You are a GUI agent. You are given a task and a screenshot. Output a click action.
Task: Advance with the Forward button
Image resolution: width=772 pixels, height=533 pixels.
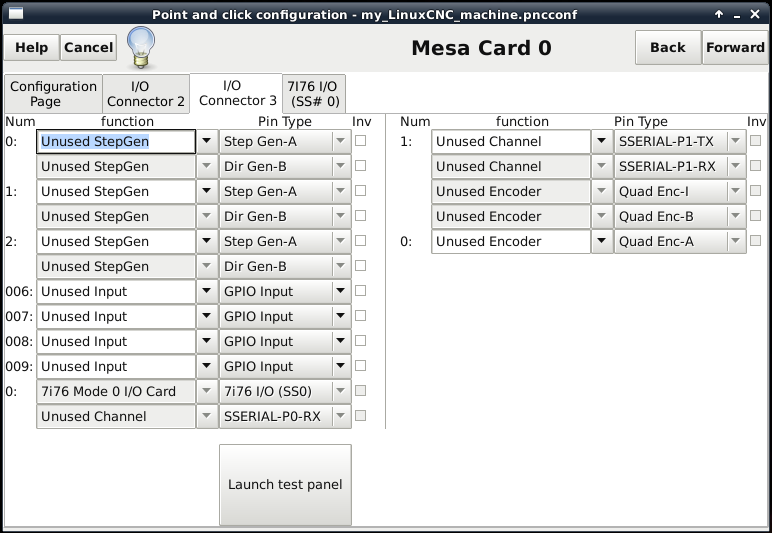coord(735,47)
